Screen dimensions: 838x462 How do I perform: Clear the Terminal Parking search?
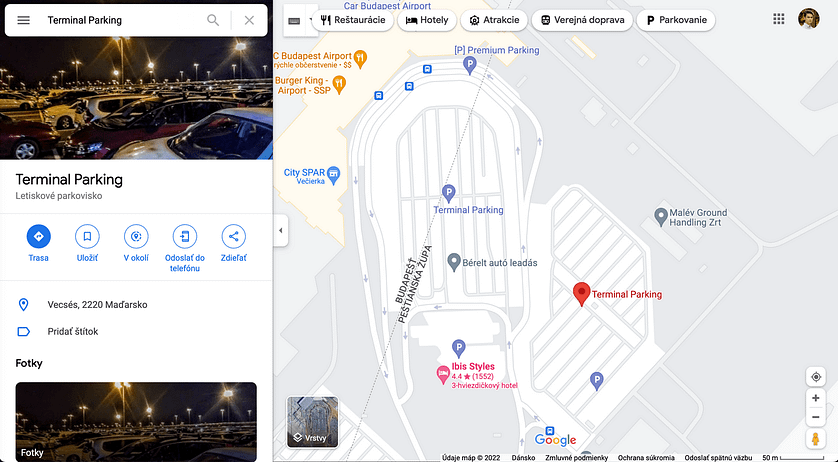[x=249, y=20]
